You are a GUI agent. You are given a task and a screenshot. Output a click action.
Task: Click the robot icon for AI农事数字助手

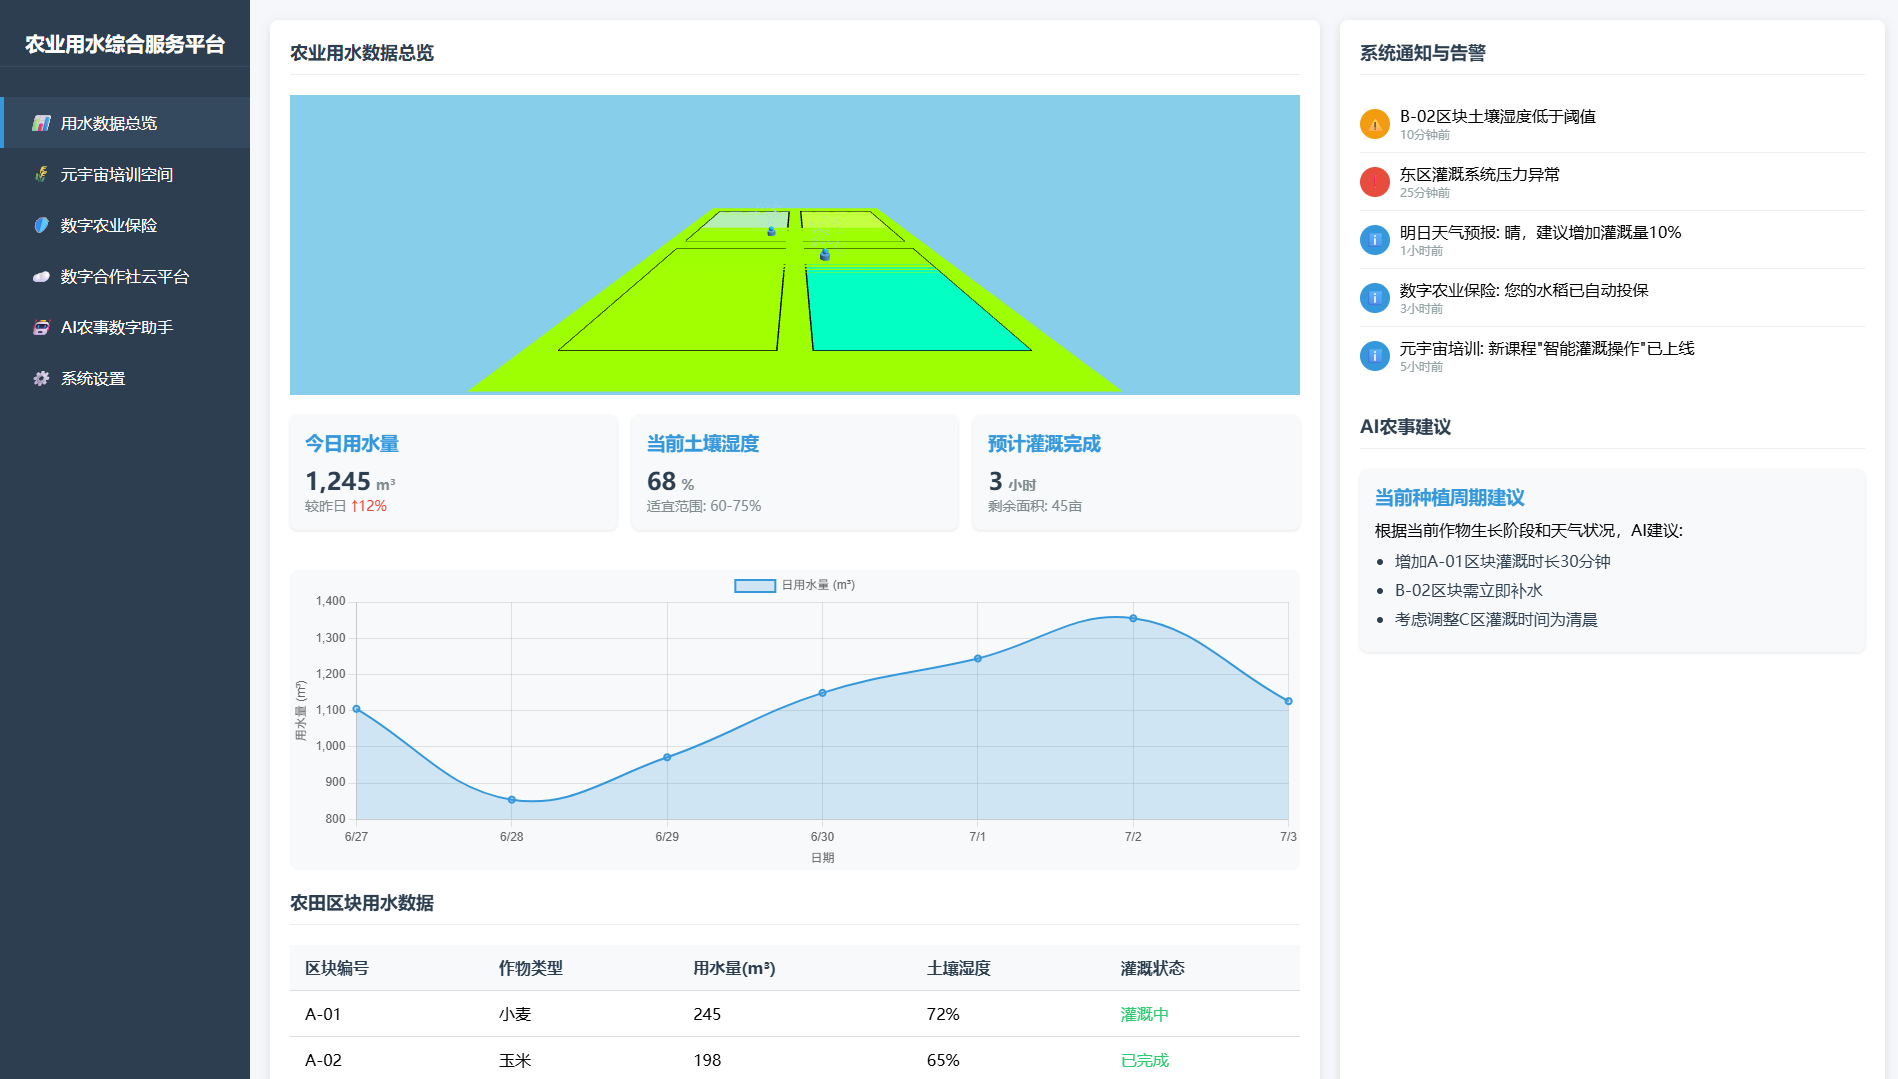[x=41, y=327]
